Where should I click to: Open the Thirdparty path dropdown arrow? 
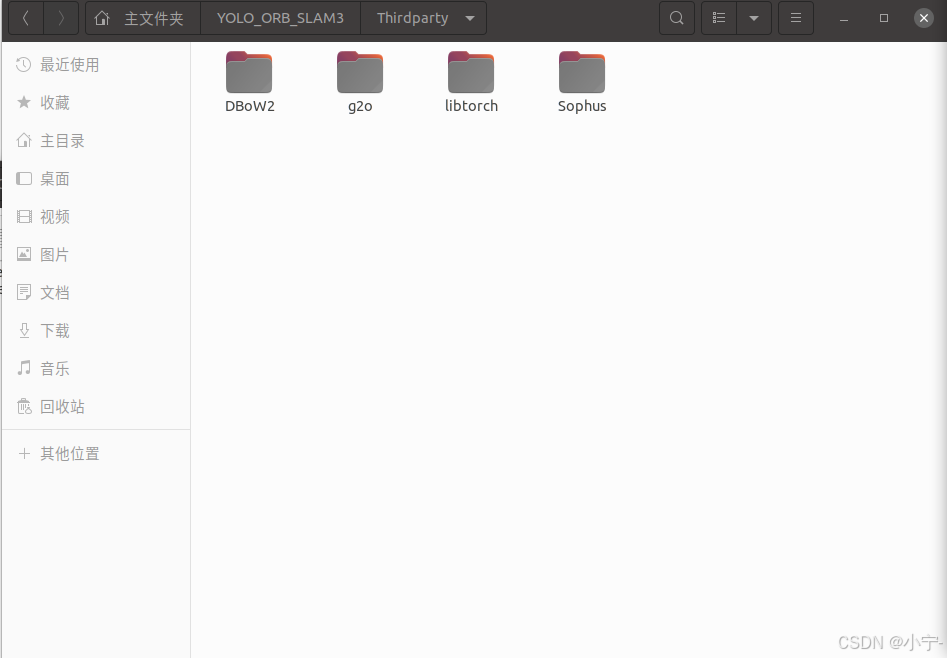click(470, 18)
